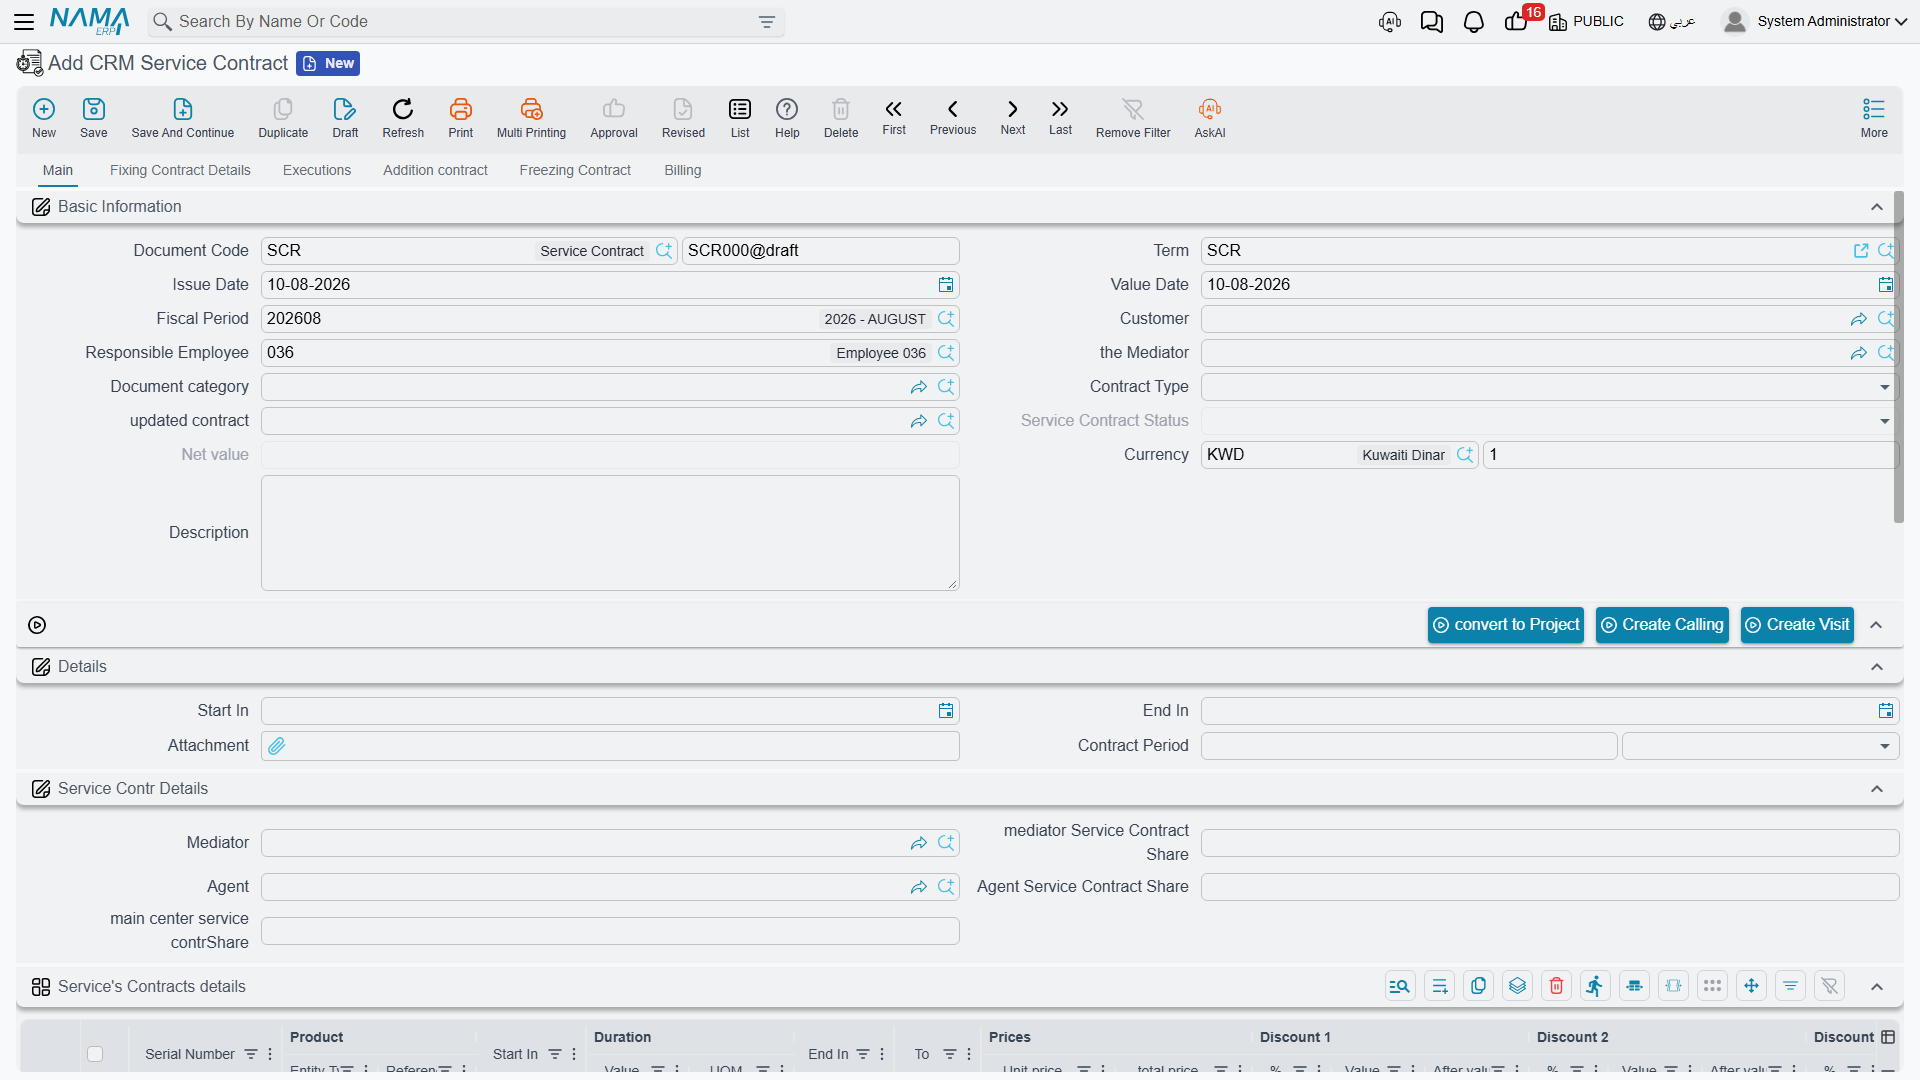Open the List view

point(740,118)
